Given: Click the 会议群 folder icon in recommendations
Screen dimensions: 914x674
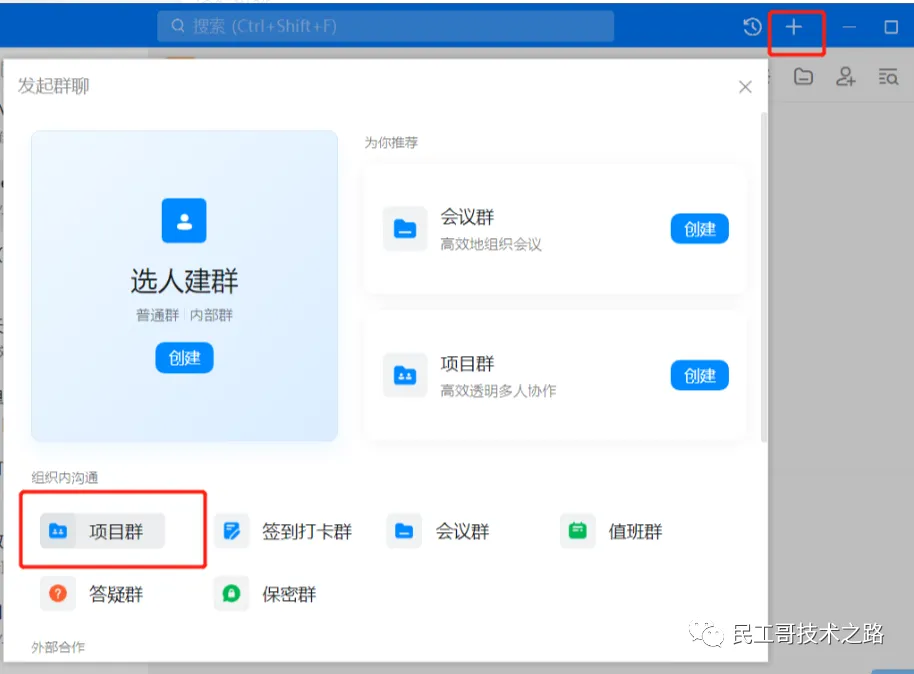Looking at the screenshot, I should pos(405,229).
